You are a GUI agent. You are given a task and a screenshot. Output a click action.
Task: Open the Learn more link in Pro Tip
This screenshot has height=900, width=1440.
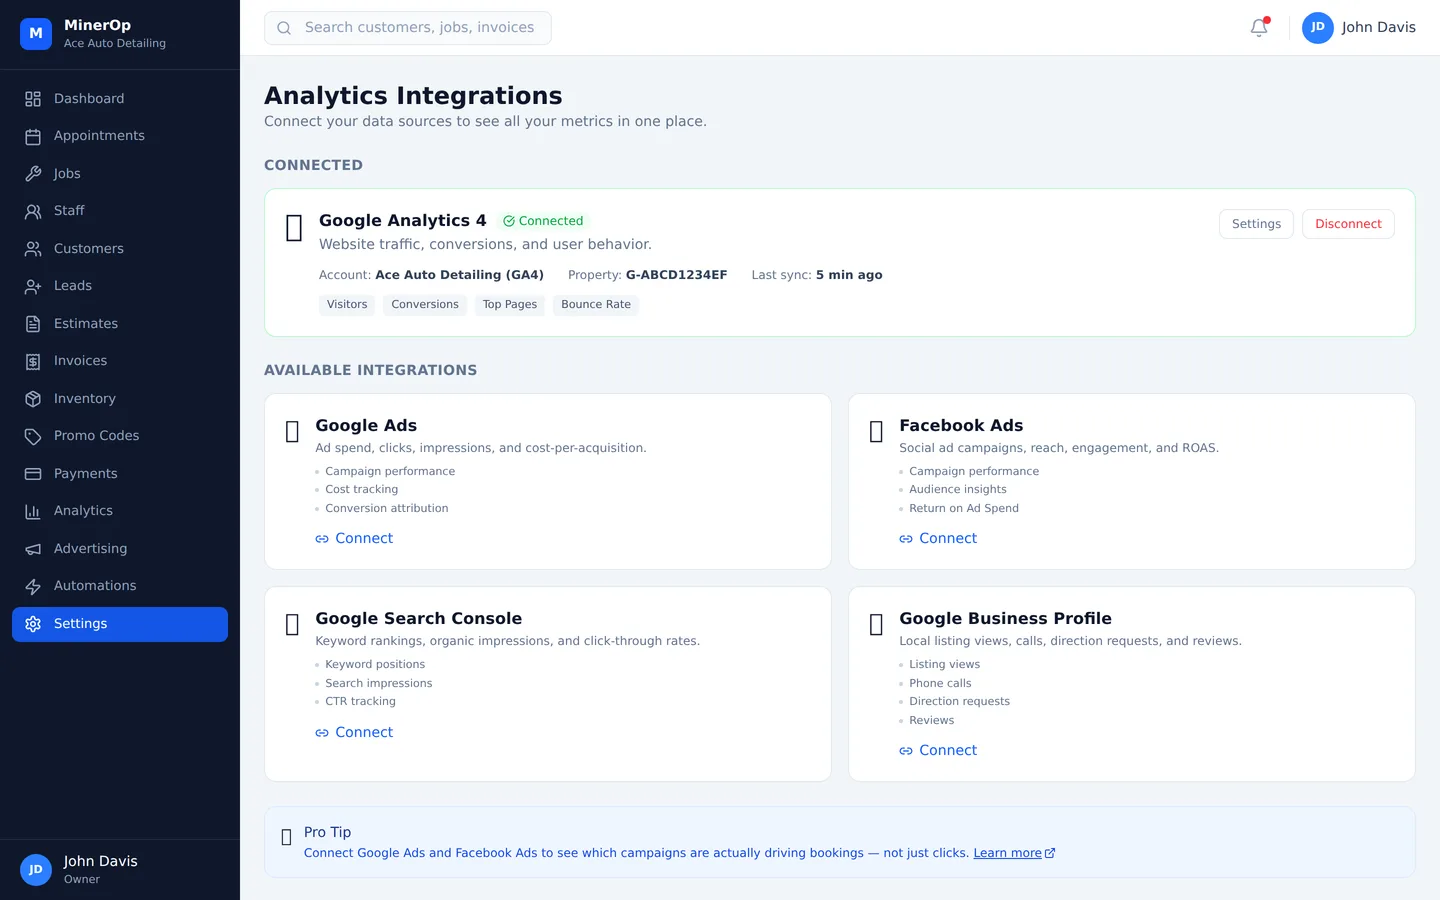click(x=1007, y=852)
